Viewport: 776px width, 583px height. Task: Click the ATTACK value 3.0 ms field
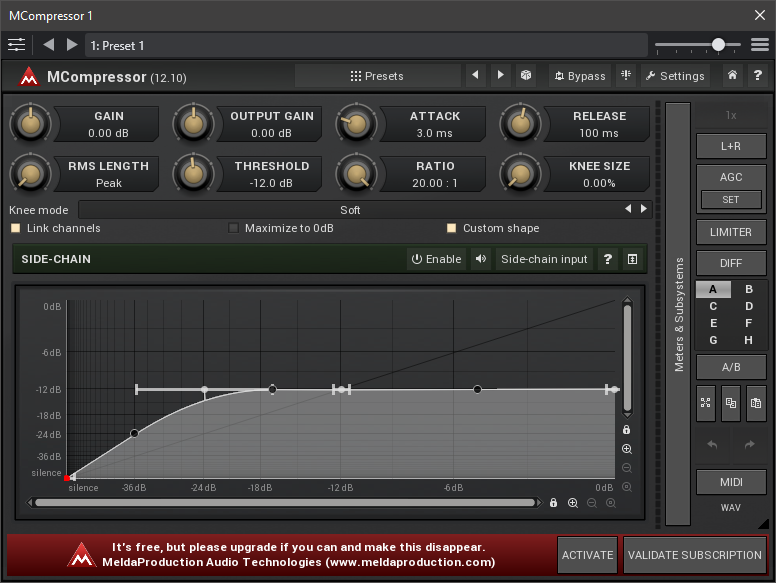[x=435, y=133]
